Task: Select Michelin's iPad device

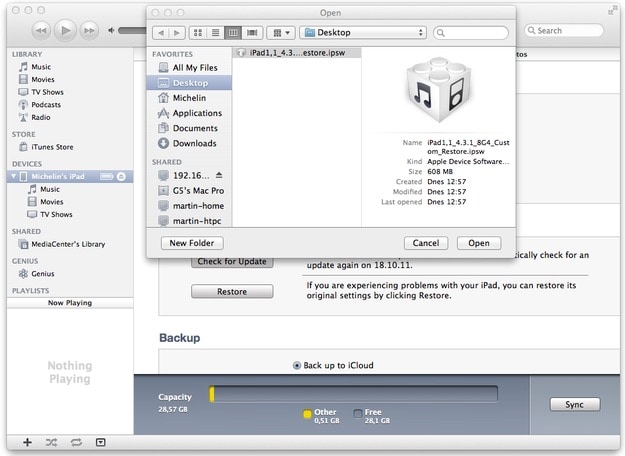Action: (70, 177)
